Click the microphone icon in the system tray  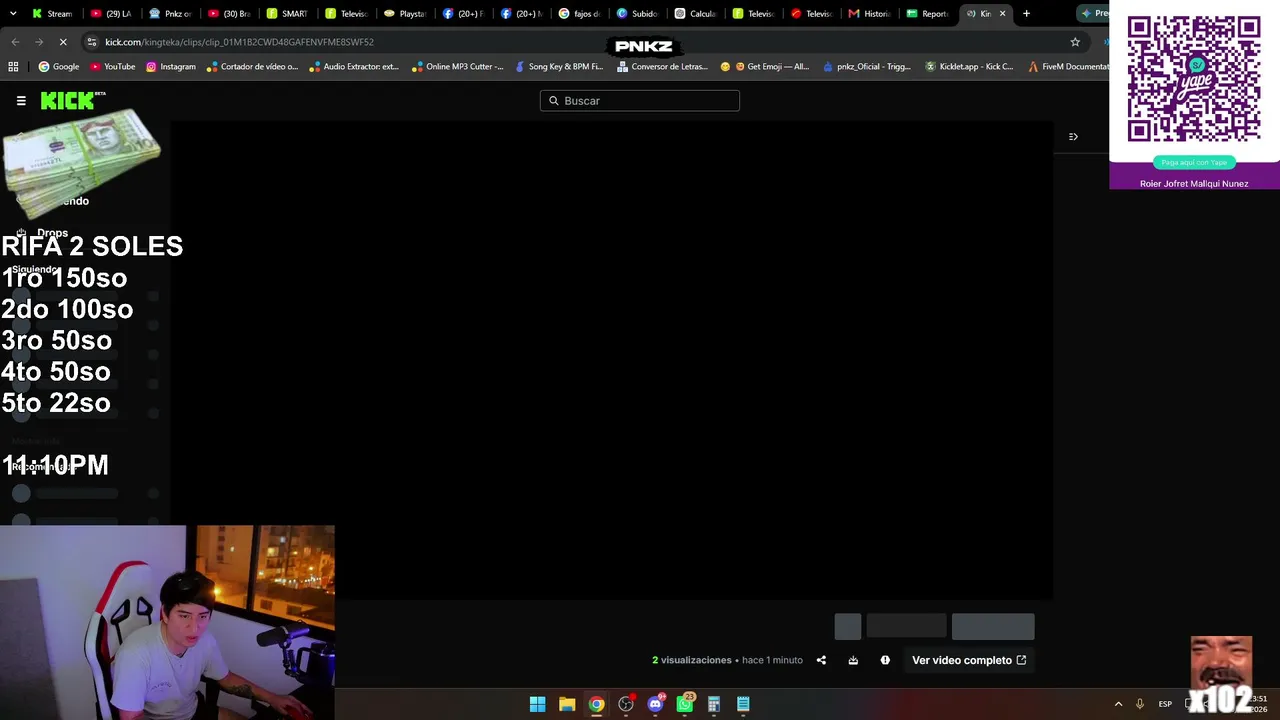point(1139,704)
